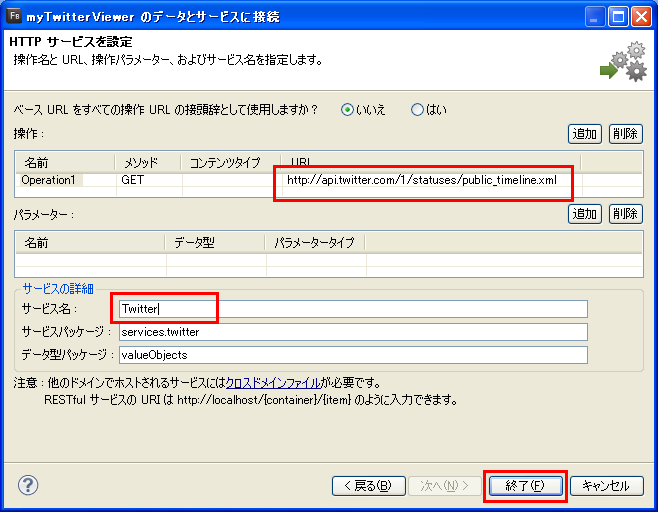Click the help question mark icon
The height and width of the screenshot is (512, 658).
coord(28,485)
